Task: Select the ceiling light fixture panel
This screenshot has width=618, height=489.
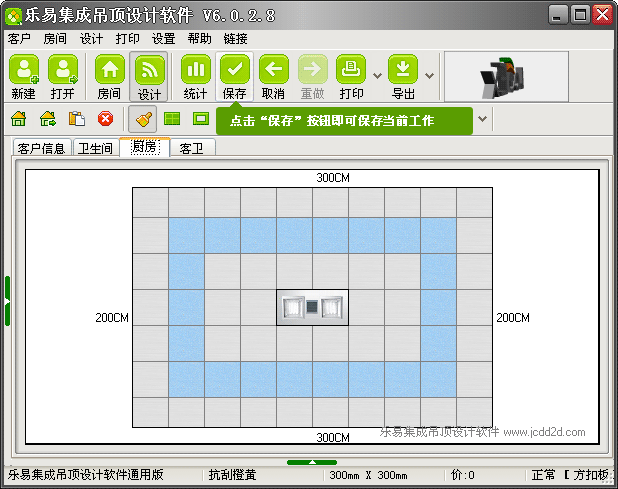Action: click(x=313, y=307)
